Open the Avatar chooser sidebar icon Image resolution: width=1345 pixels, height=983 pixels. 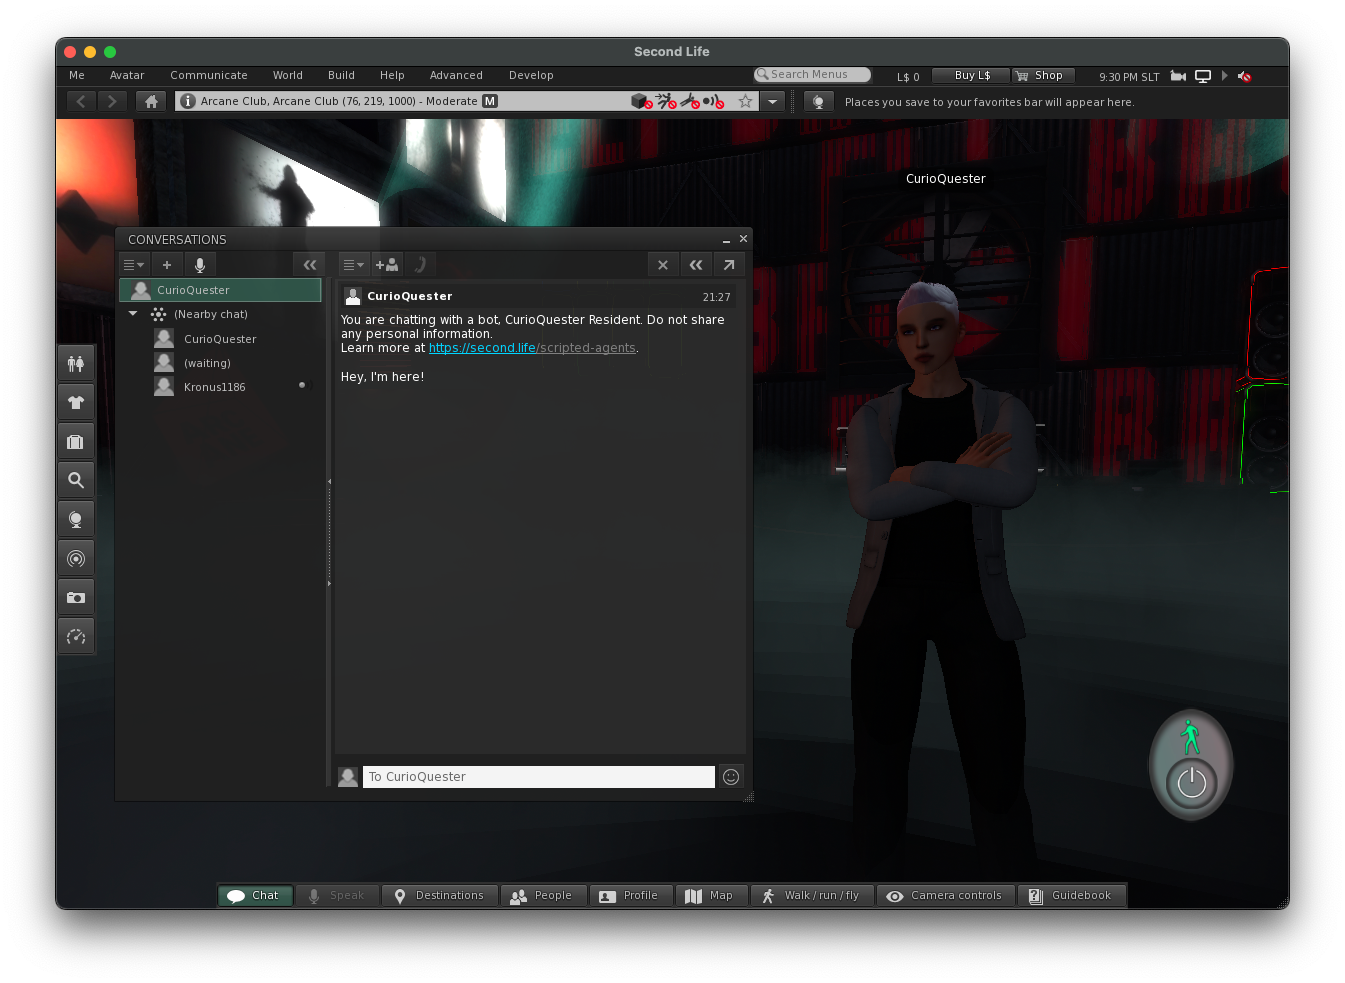coord(76,364)
